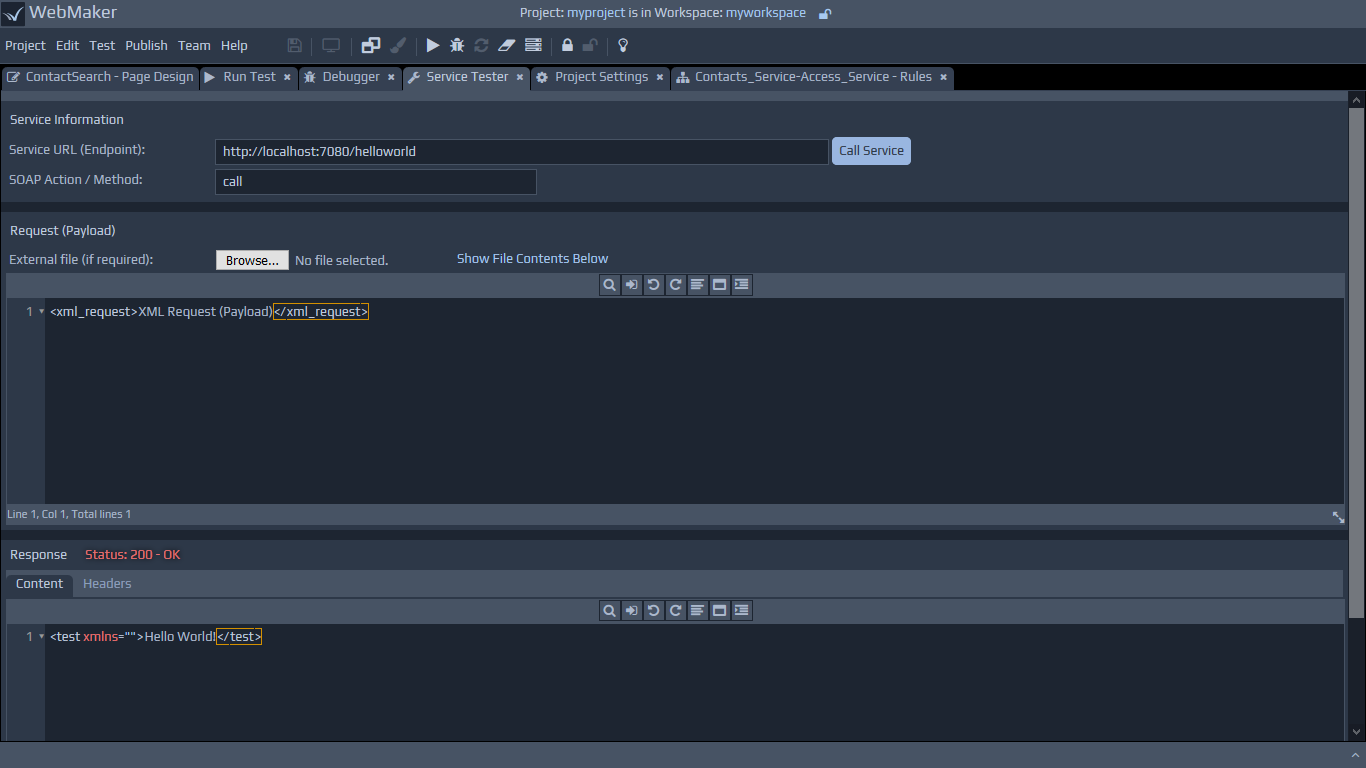Click redo icon in response editor toolbar
The width and height of the screenshot is (1366, 768).
click(x=675, y=611)
